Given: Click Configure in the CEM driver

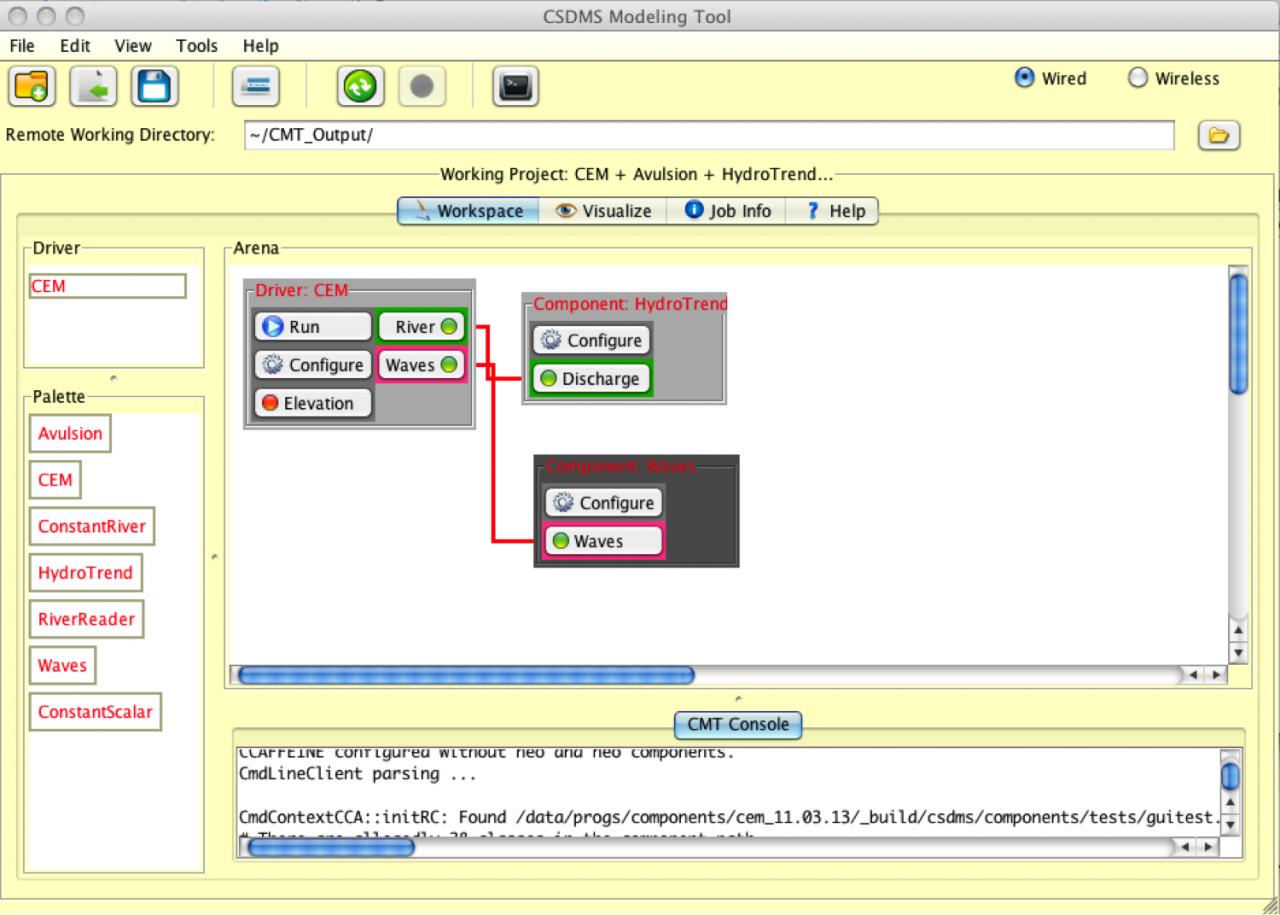Looking at the screenshot, I should [313, 365].
